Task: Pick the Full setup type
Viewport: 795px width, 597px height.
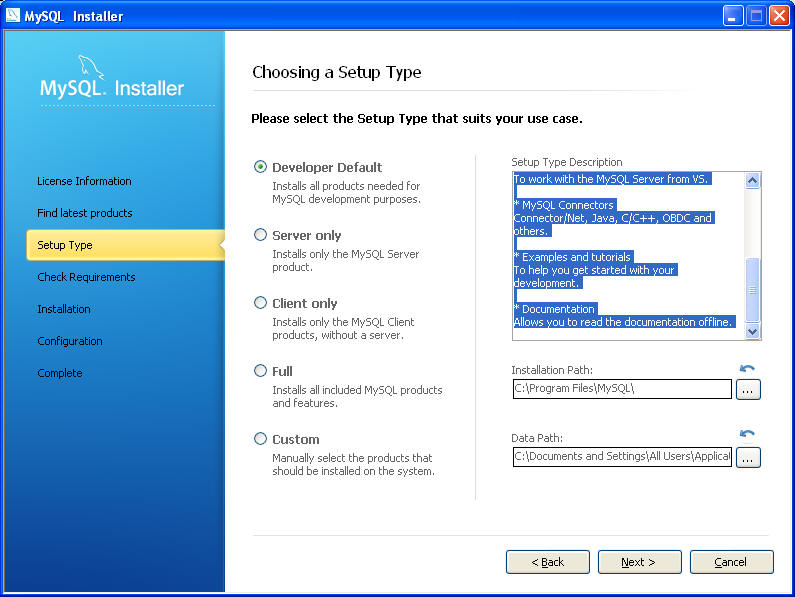Action: point(260,371)
